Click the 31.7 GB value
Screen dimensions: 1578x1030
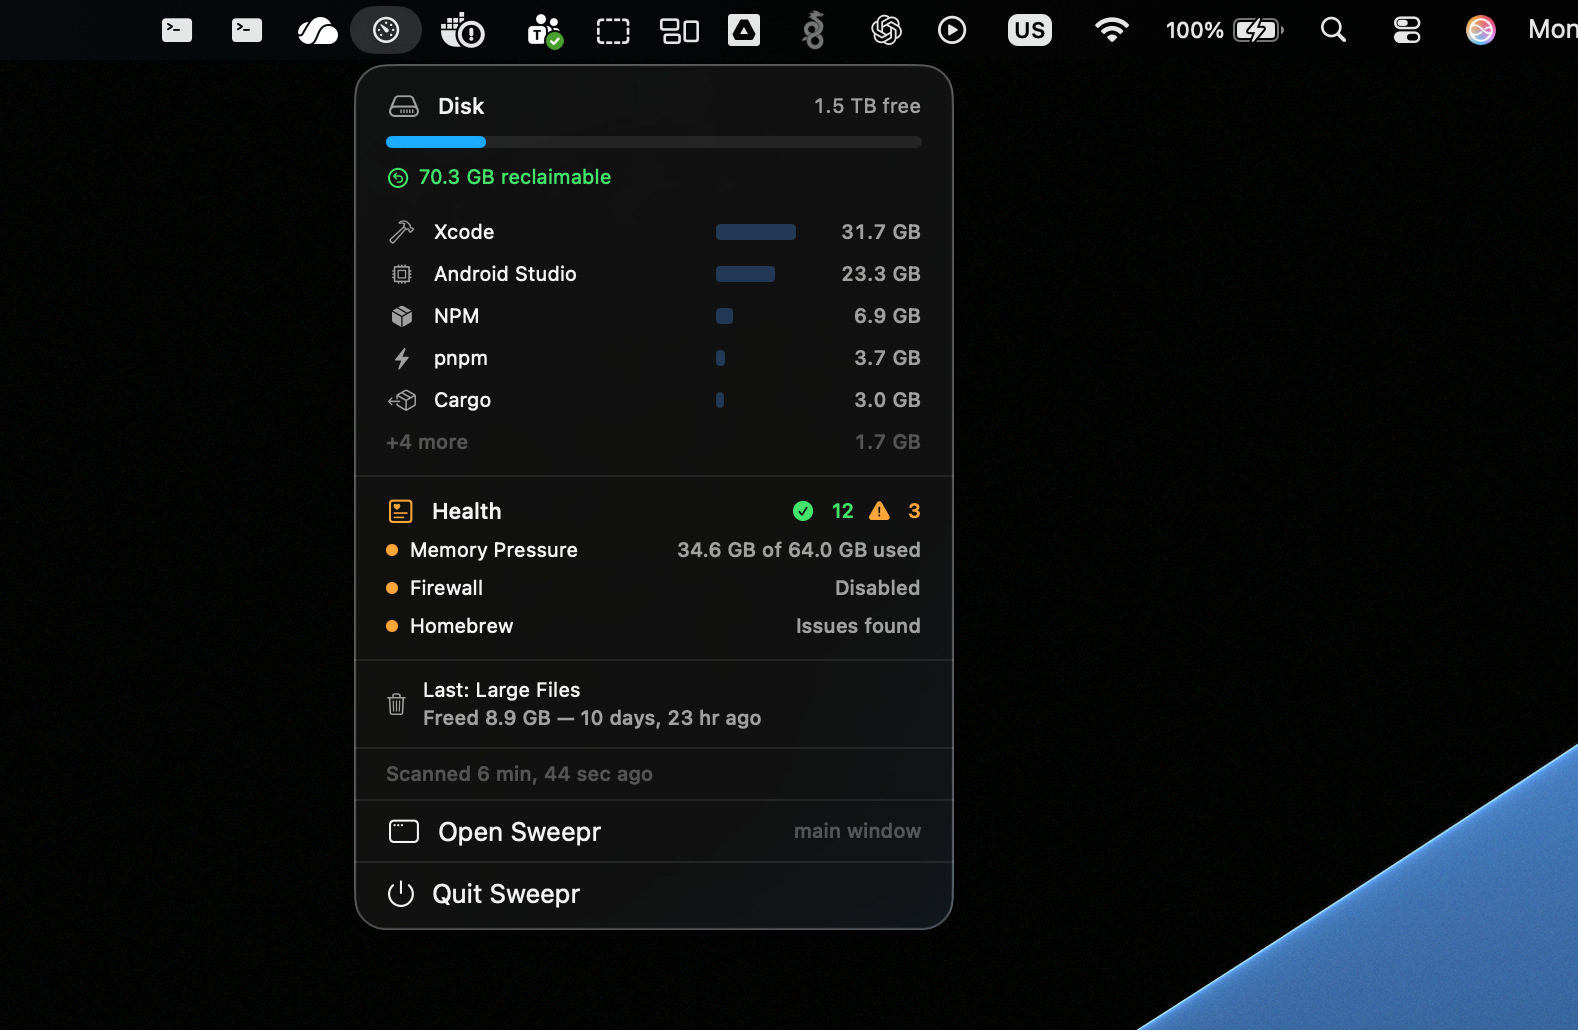pos(881,232)
